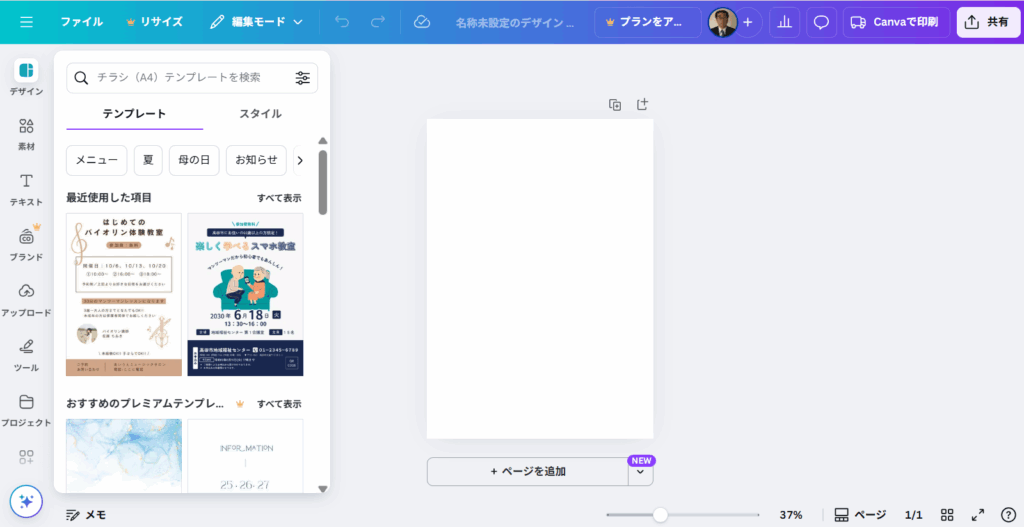Click すべて表示 beside 最近使用した項目
This screenshot has width=1024, height=527.
(279, 198)
